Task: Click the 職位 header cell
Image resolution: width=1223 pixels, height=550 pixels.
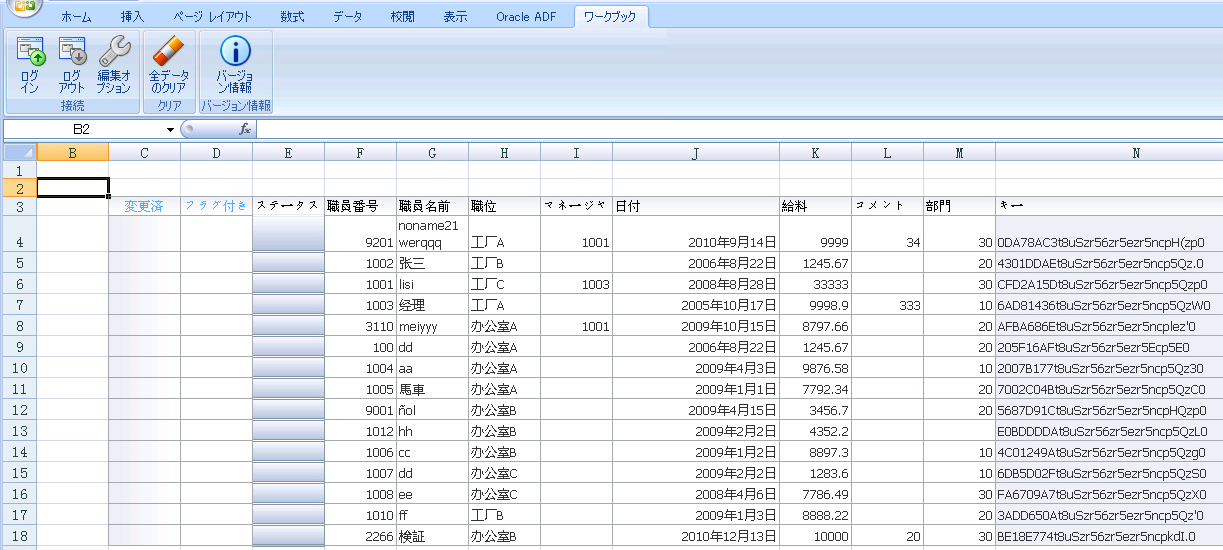Action: (505, 206)
